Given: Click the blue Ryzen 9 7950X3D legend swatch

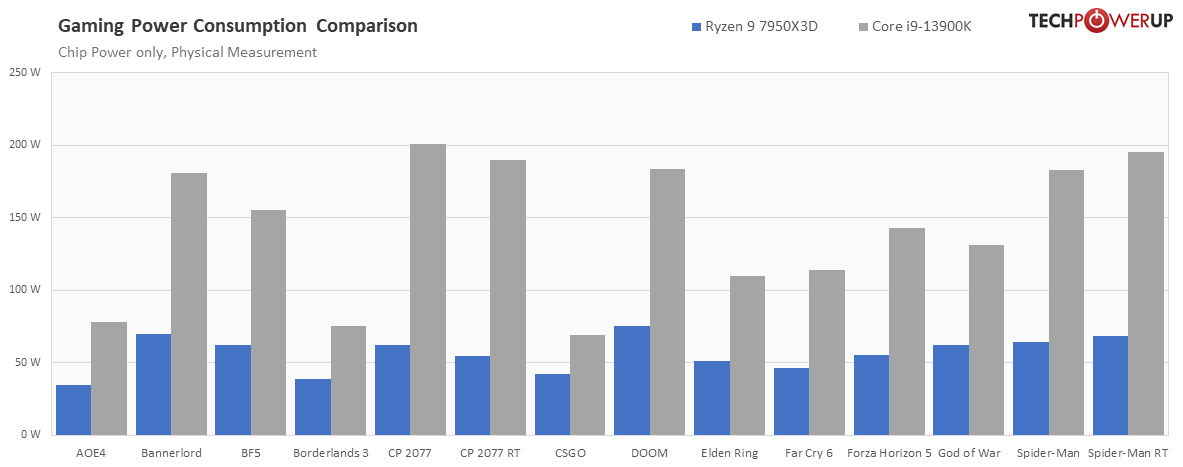Looking at the screenshot, I should coord(696,27).
